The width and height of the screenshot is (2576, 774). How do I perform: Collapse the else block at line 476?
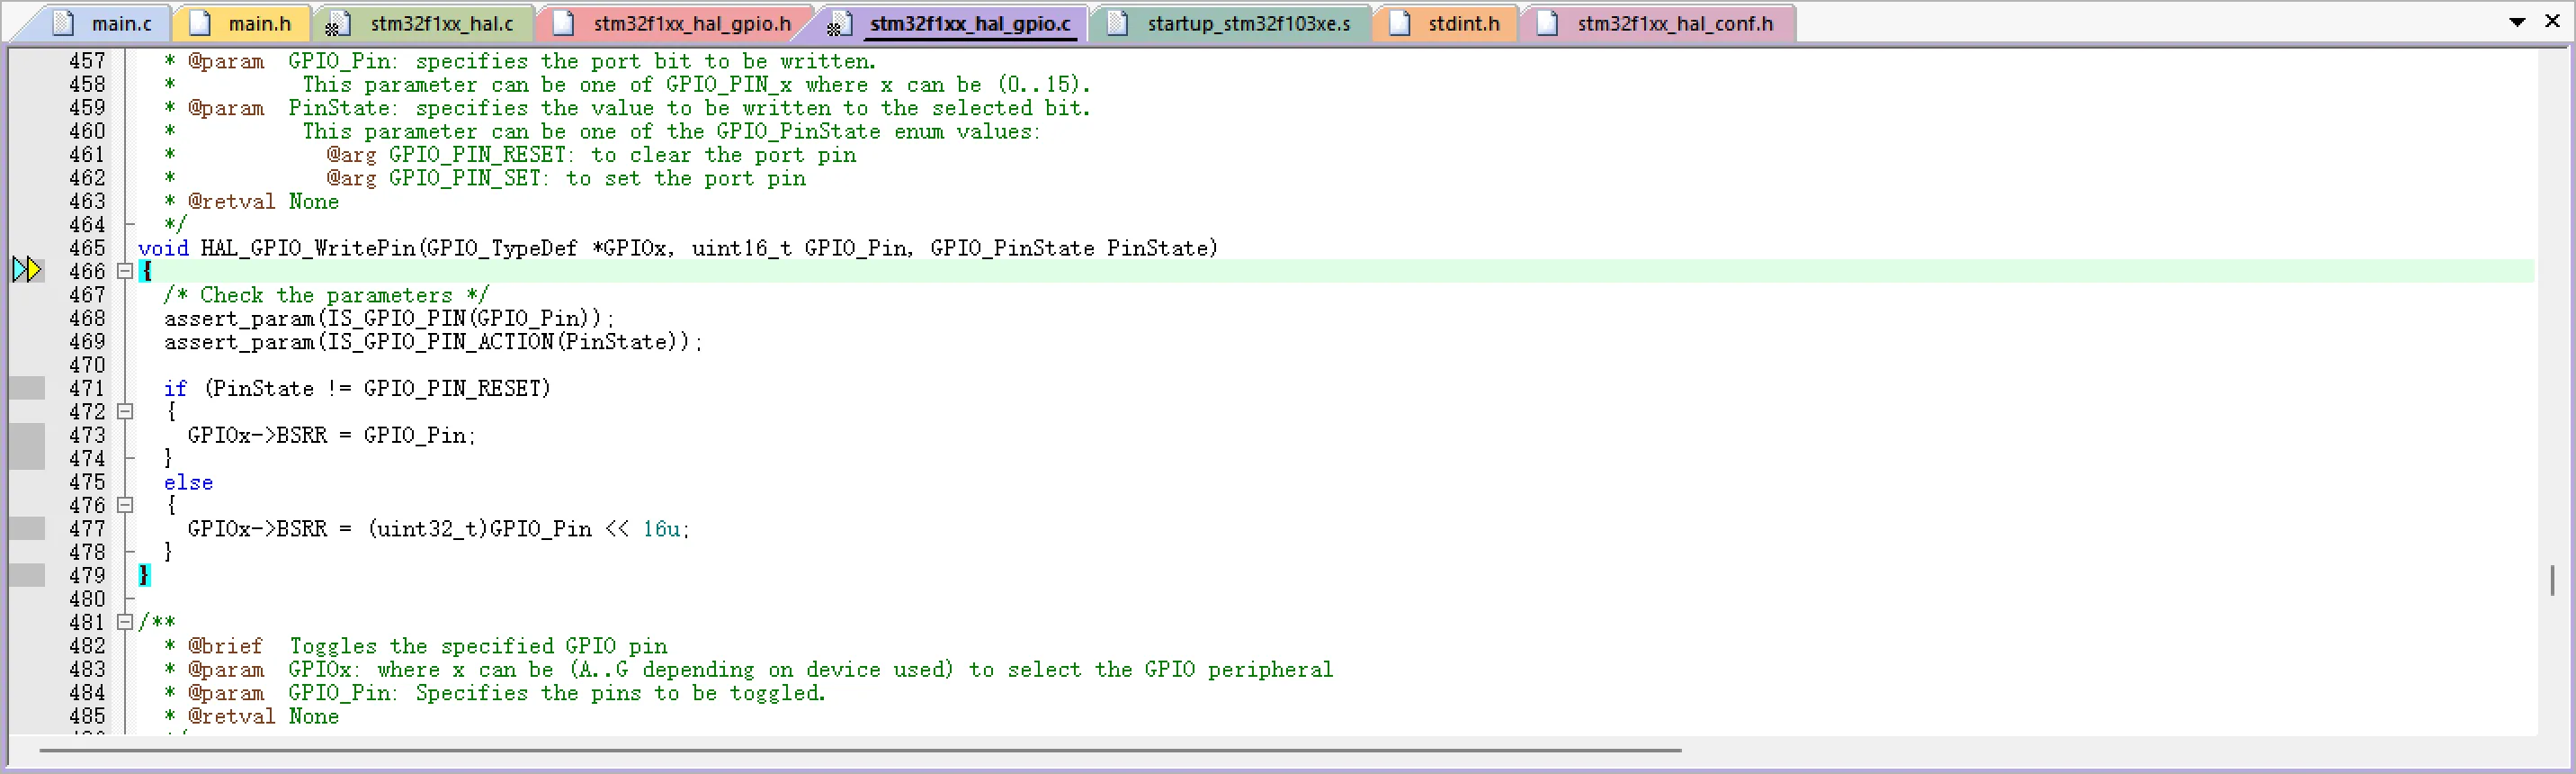tap(125, 505)
